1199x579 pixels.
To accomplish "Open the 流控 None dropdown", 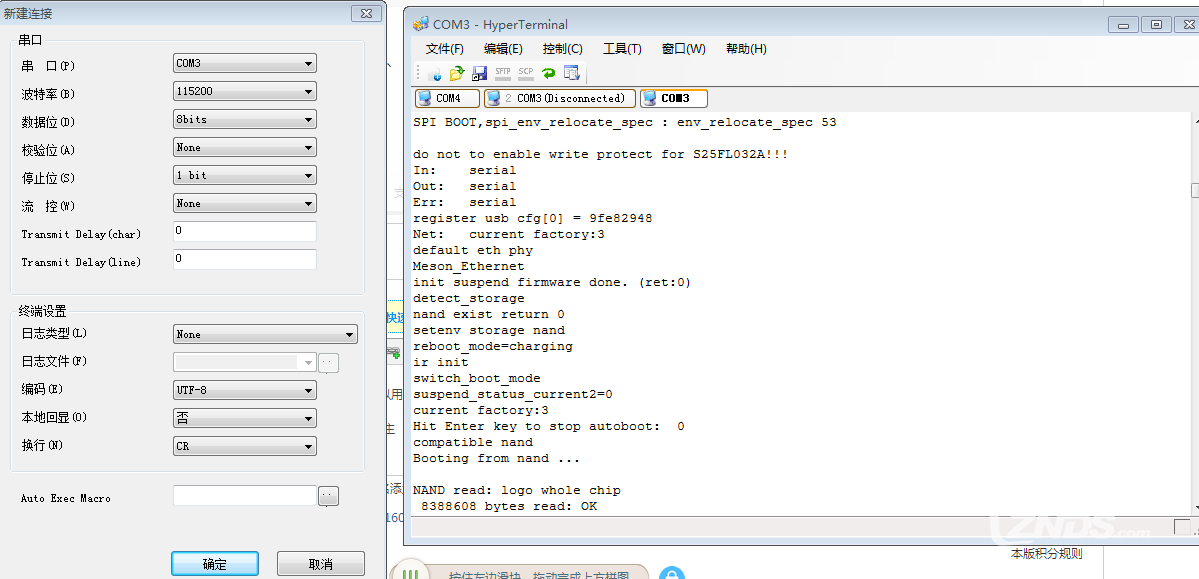I will point(245,203).
